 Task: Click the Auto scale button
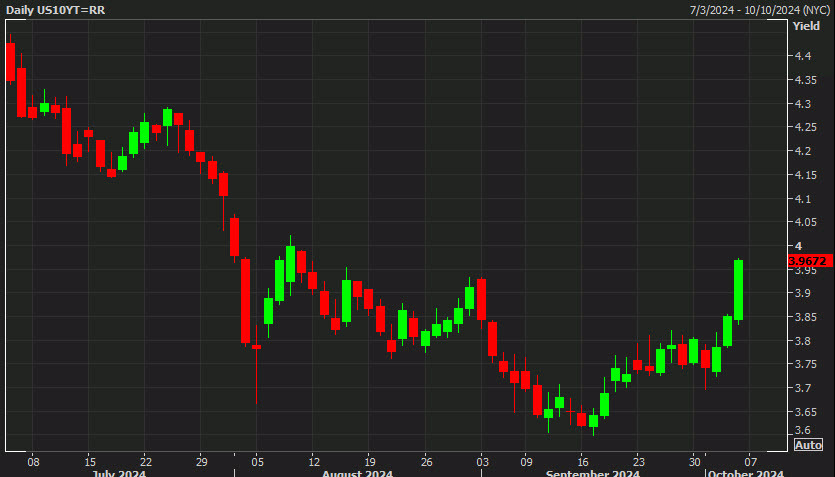pos(808,445)
